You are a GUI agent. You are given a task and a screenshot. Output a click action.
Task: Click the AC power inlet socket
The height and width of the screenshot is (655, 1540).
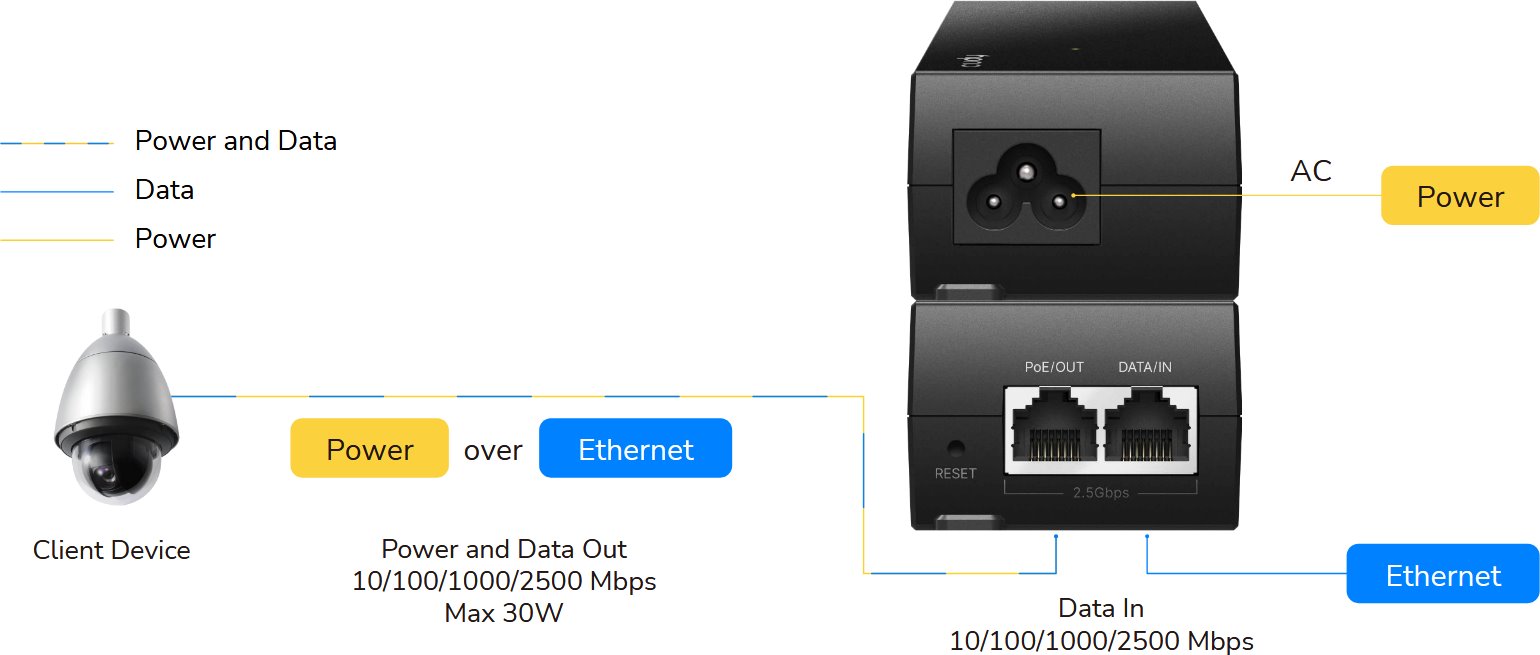tap(1027, 187)
